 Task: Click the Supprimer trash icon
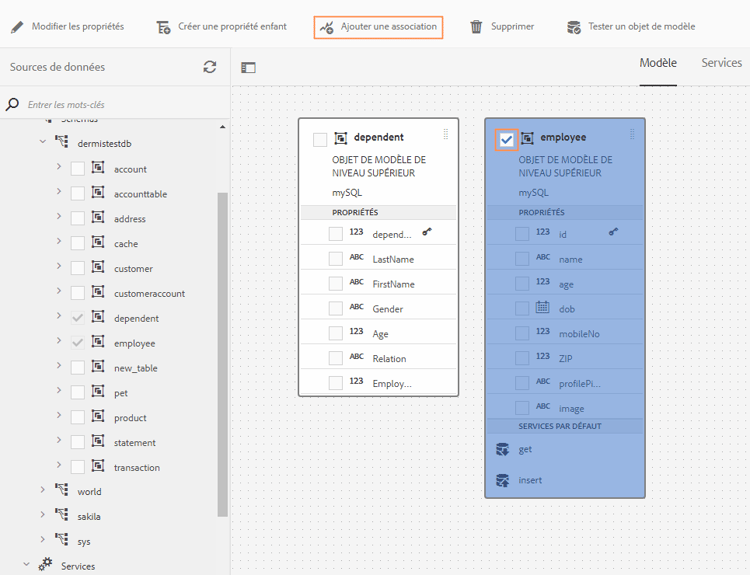click(x=476, y=27)
